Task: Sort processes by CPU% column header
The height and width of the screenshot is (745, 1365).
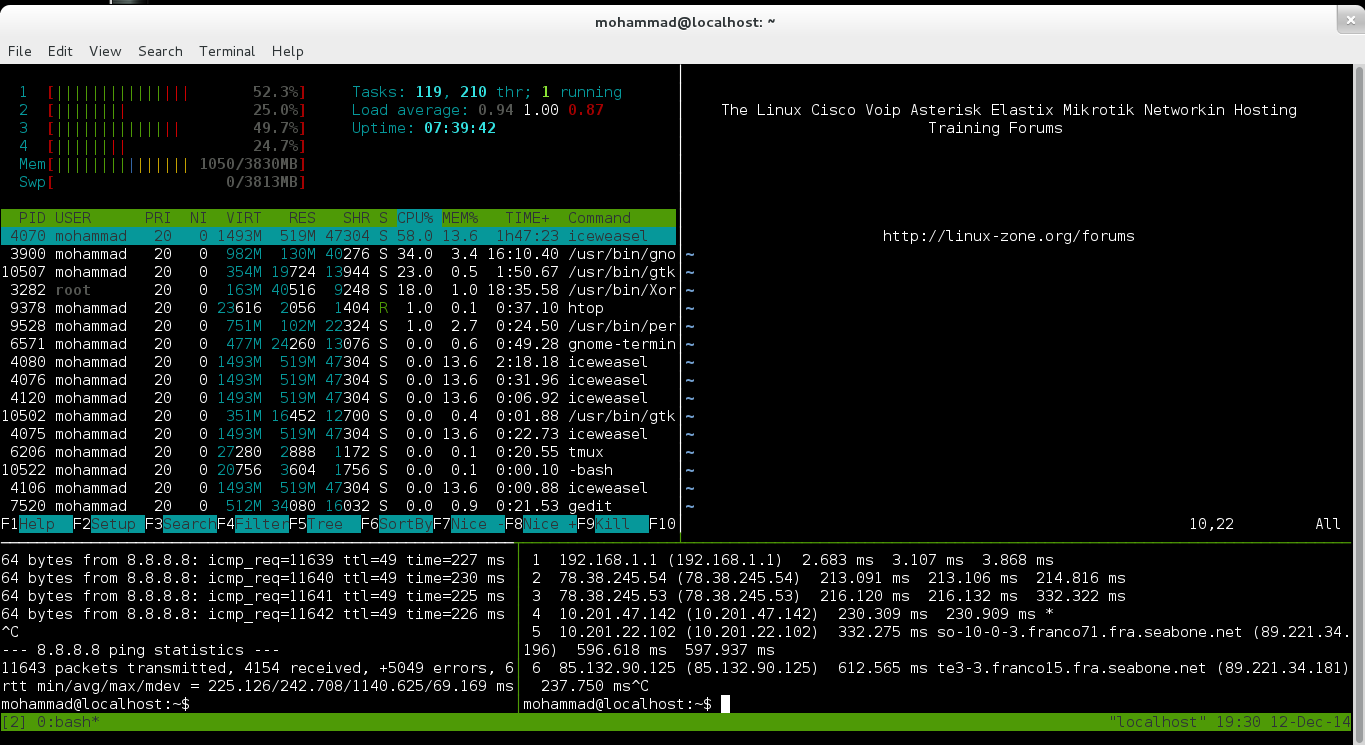Action: 415,218
